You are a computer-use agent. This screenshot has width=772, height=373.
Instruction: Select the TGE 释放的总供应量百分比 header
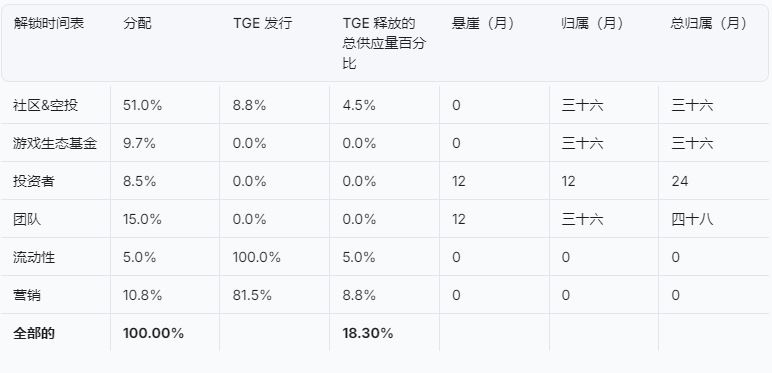384,43
